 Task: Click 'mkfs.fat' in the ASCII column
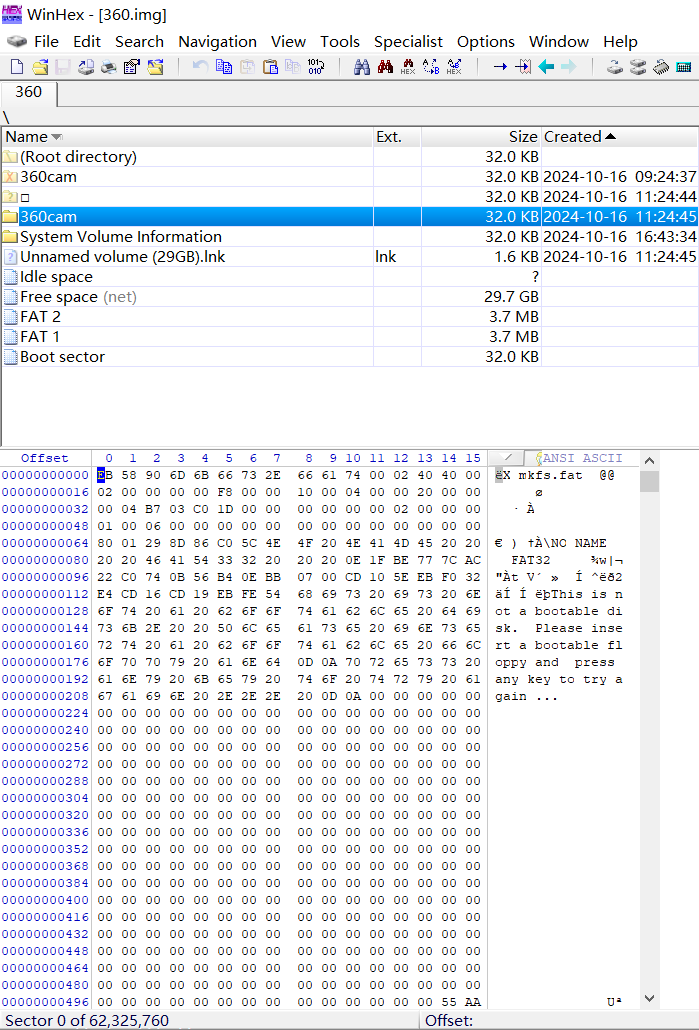coord(551,476)
